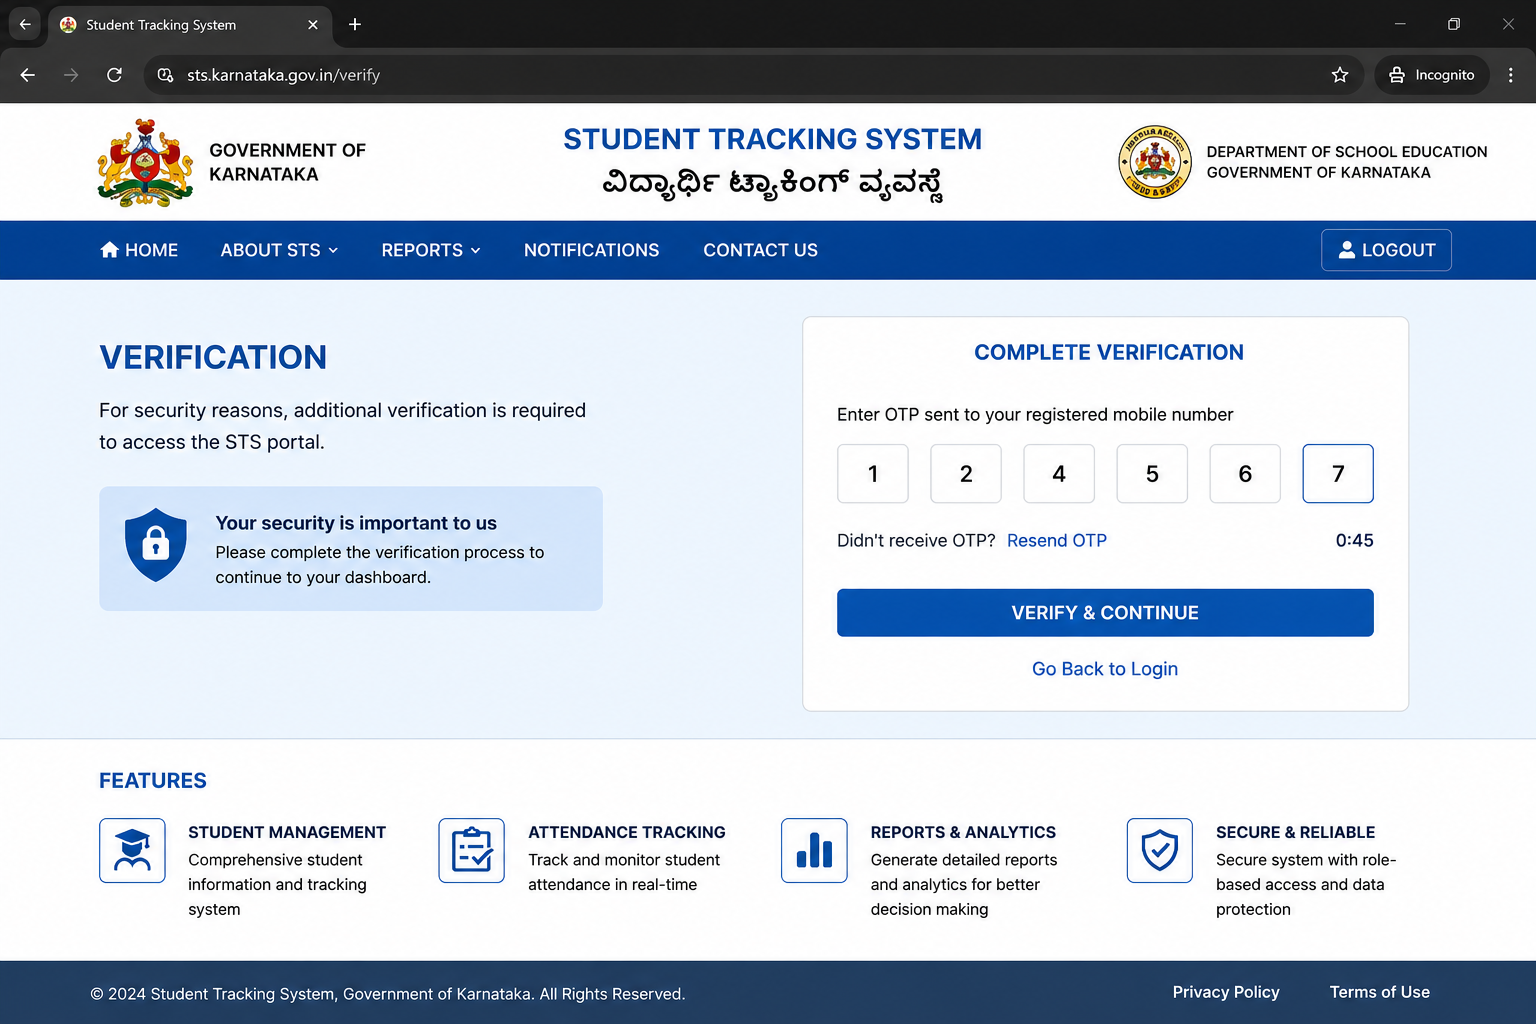Select the fifth OTP box containing 6
The image size is (1536, 1024).
pyautogui.click(x=1245, y=474)
